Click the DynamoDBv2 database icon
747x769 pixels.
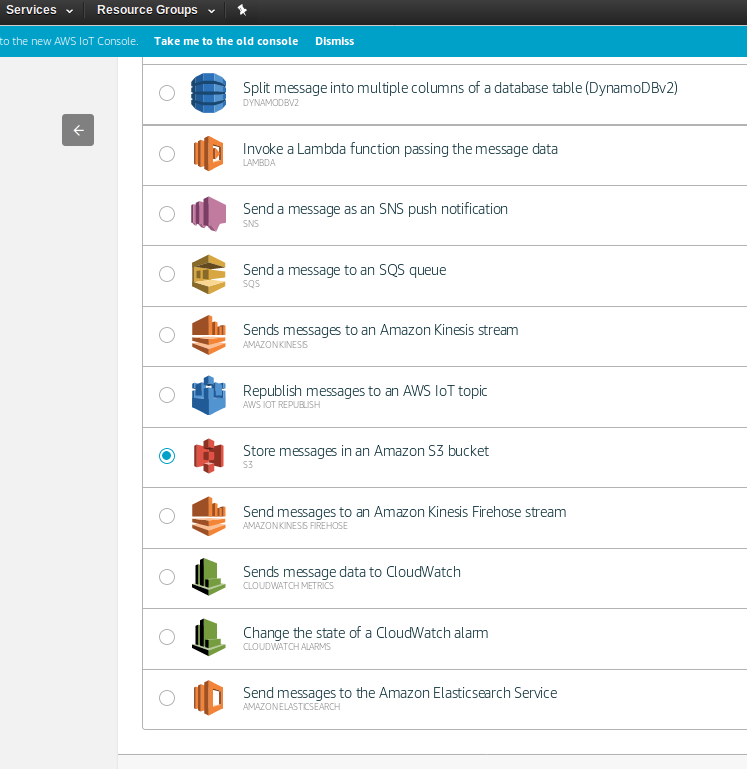(208, 93)
